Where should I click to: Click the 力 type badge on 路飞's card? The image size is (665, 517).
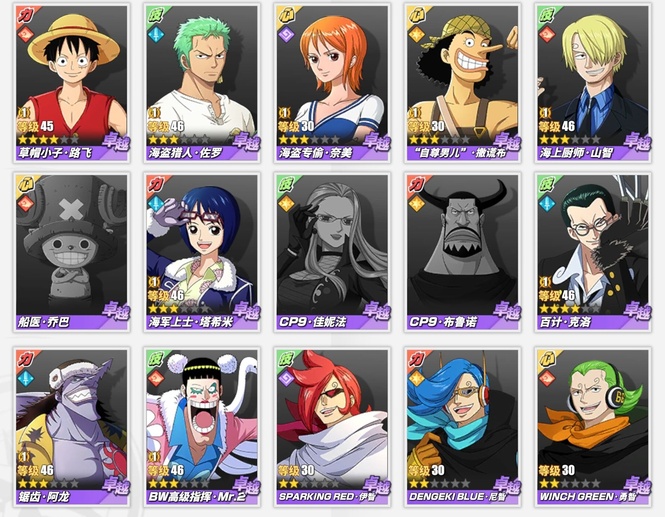coord(25,16)
